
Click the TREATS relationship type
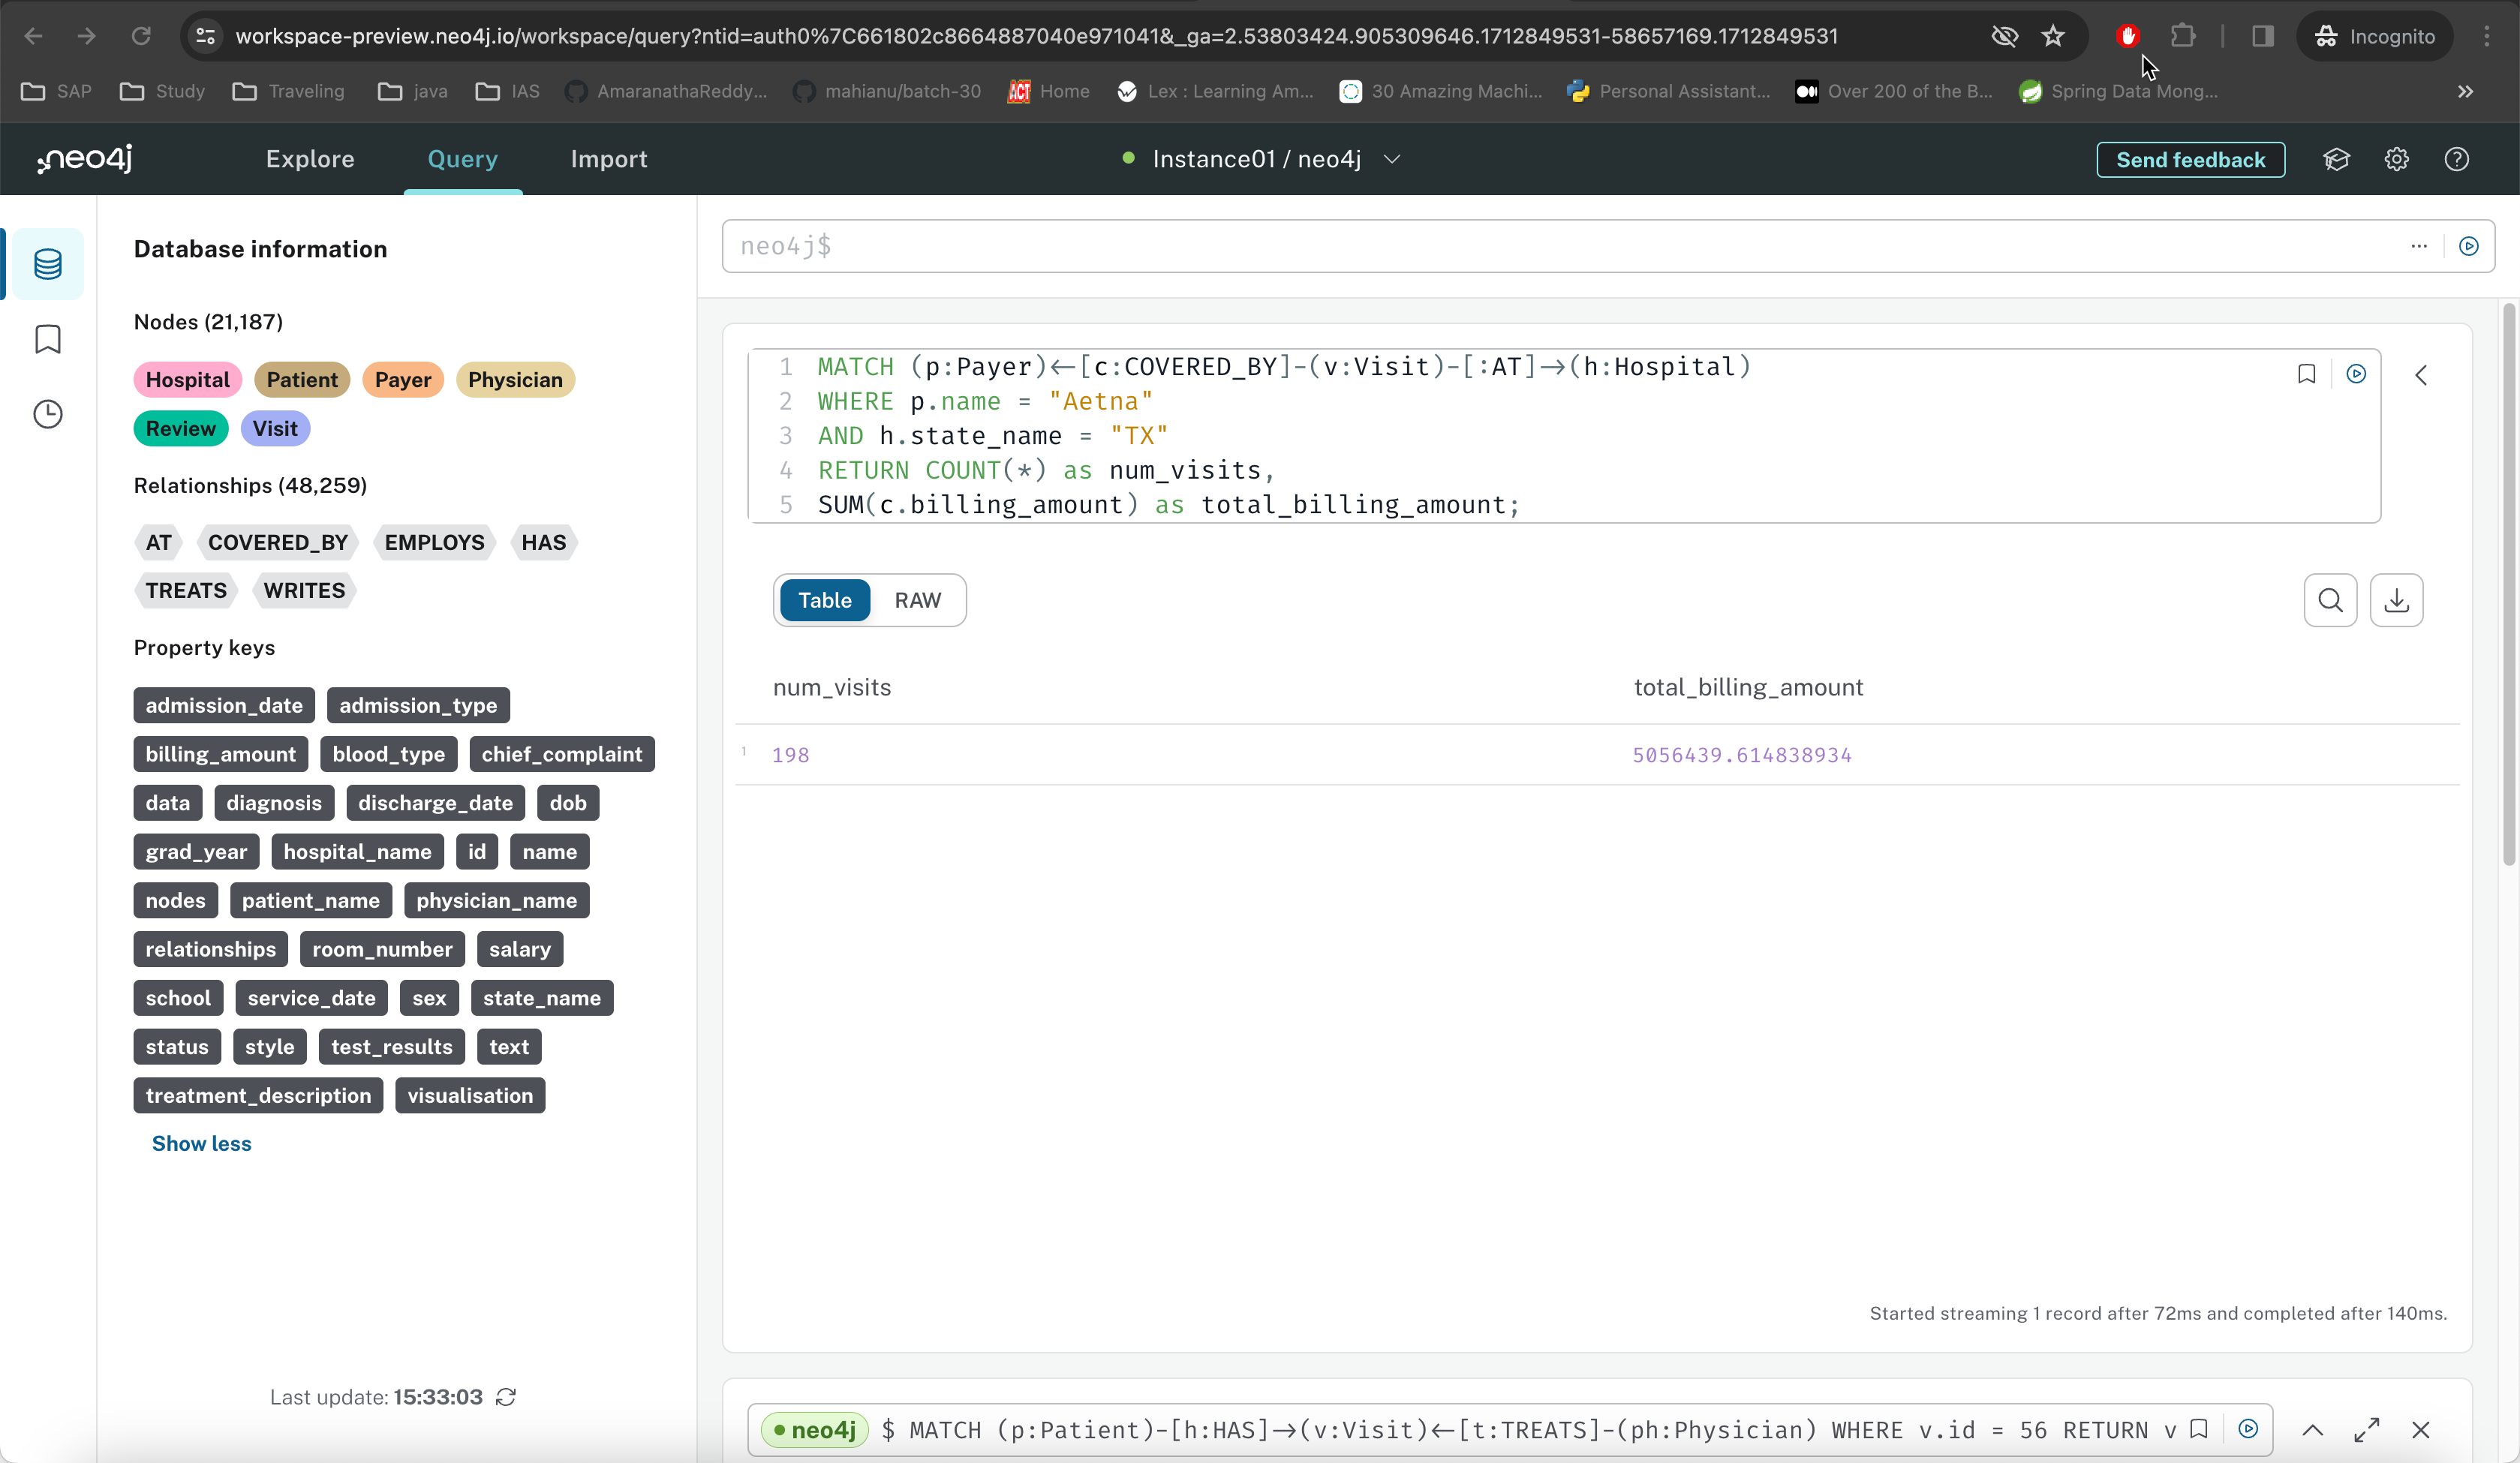coord(186,590)
